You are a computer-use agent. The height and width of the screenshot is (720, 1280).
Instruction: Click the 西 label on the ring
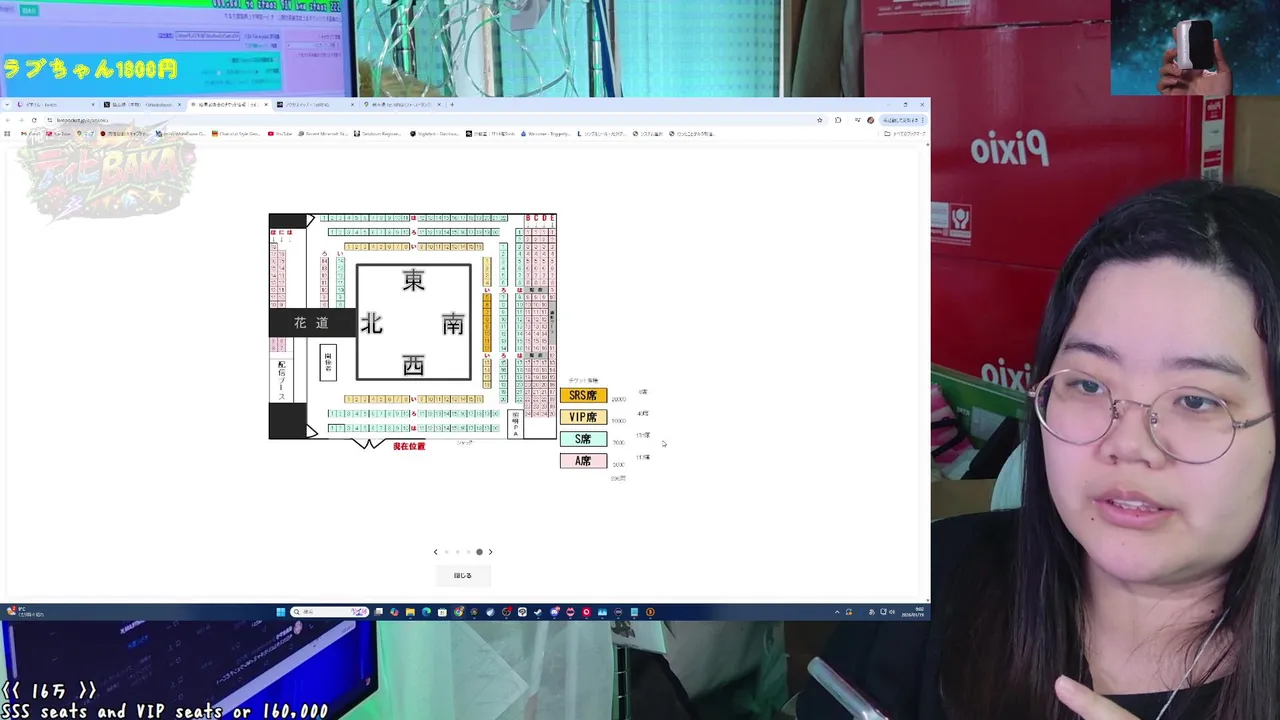pos(413,366)
